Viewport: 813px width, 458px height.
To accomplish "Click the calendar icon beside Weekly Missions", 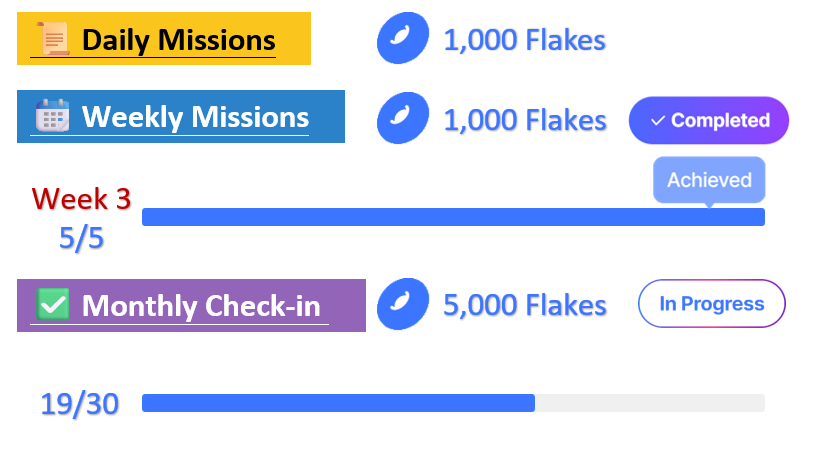I will click(52, 117).
